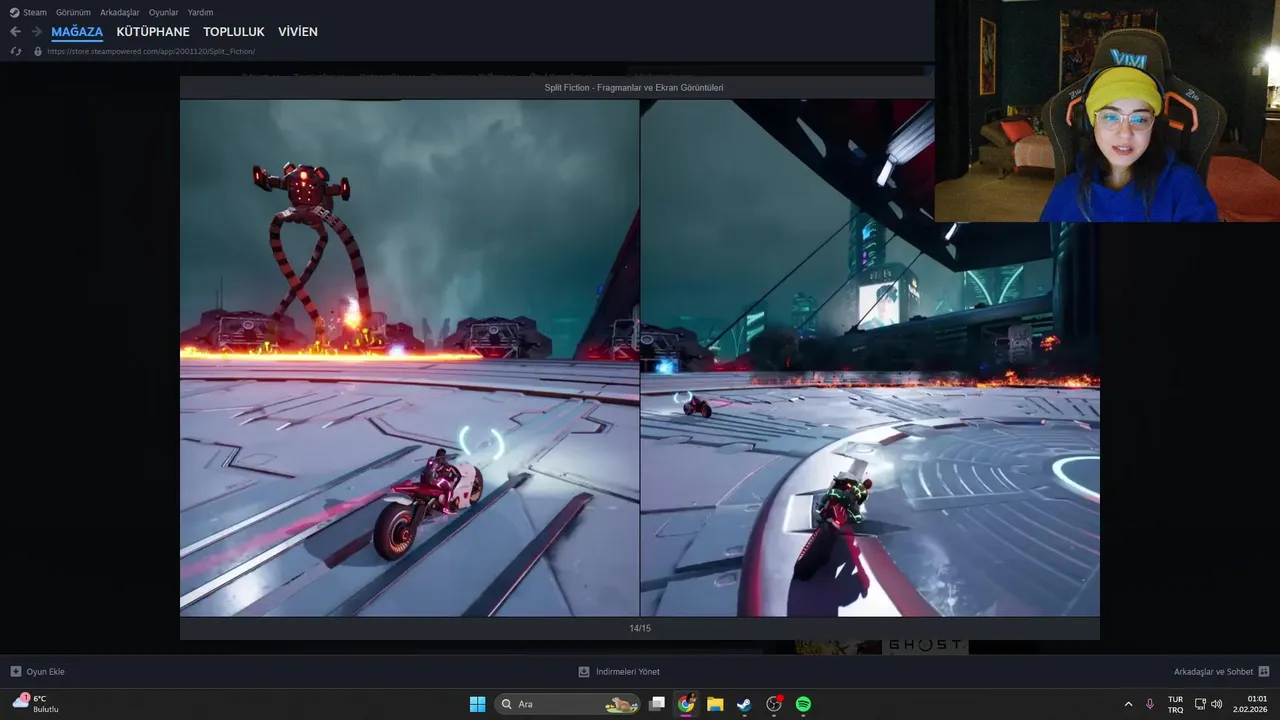Open Steam from the taskbar

[744, 704]
